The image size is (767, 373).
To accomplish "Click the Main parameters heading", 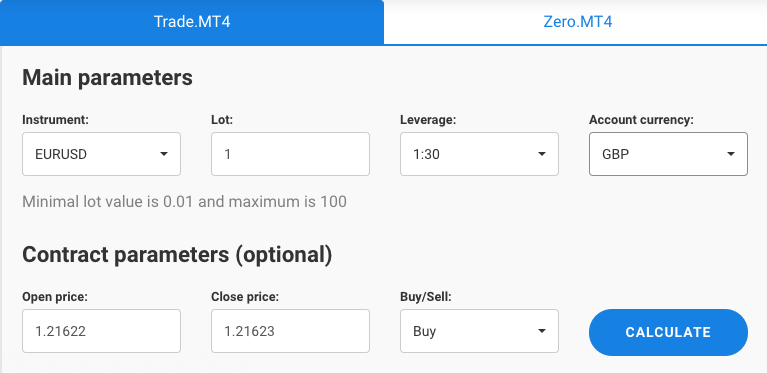I will point(107,78).
